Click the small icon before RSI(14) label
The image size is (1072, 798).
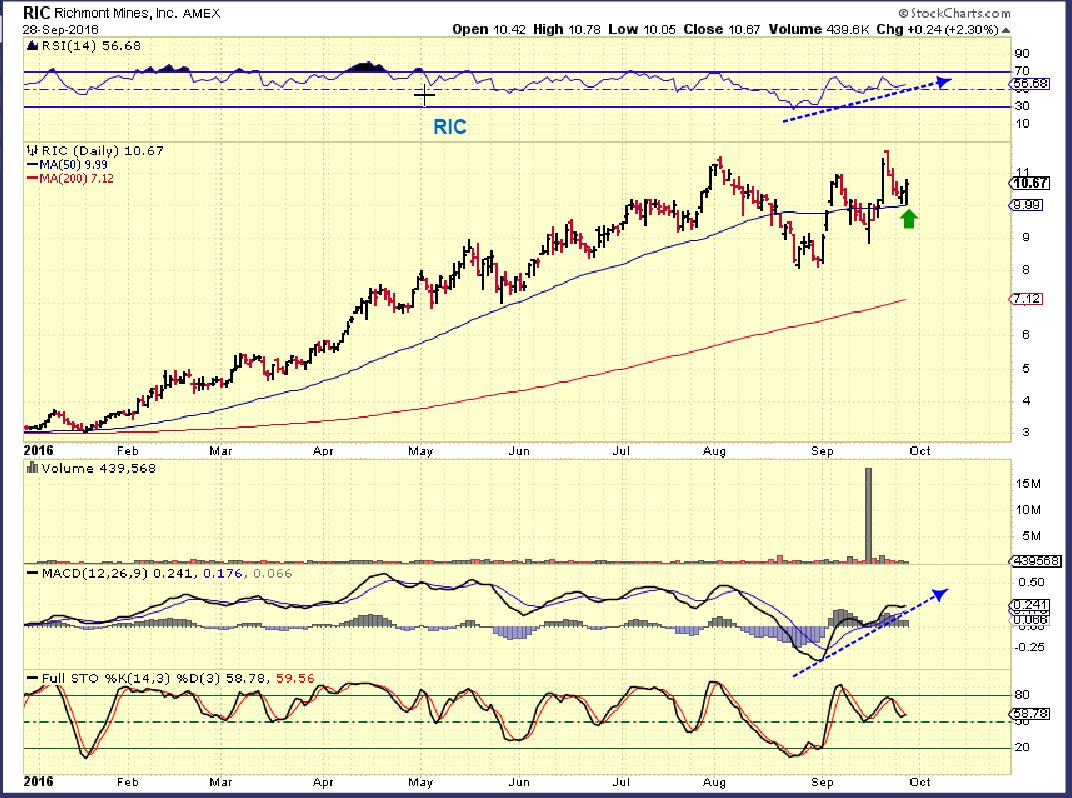pyautogui.click(x=31, y=46)
